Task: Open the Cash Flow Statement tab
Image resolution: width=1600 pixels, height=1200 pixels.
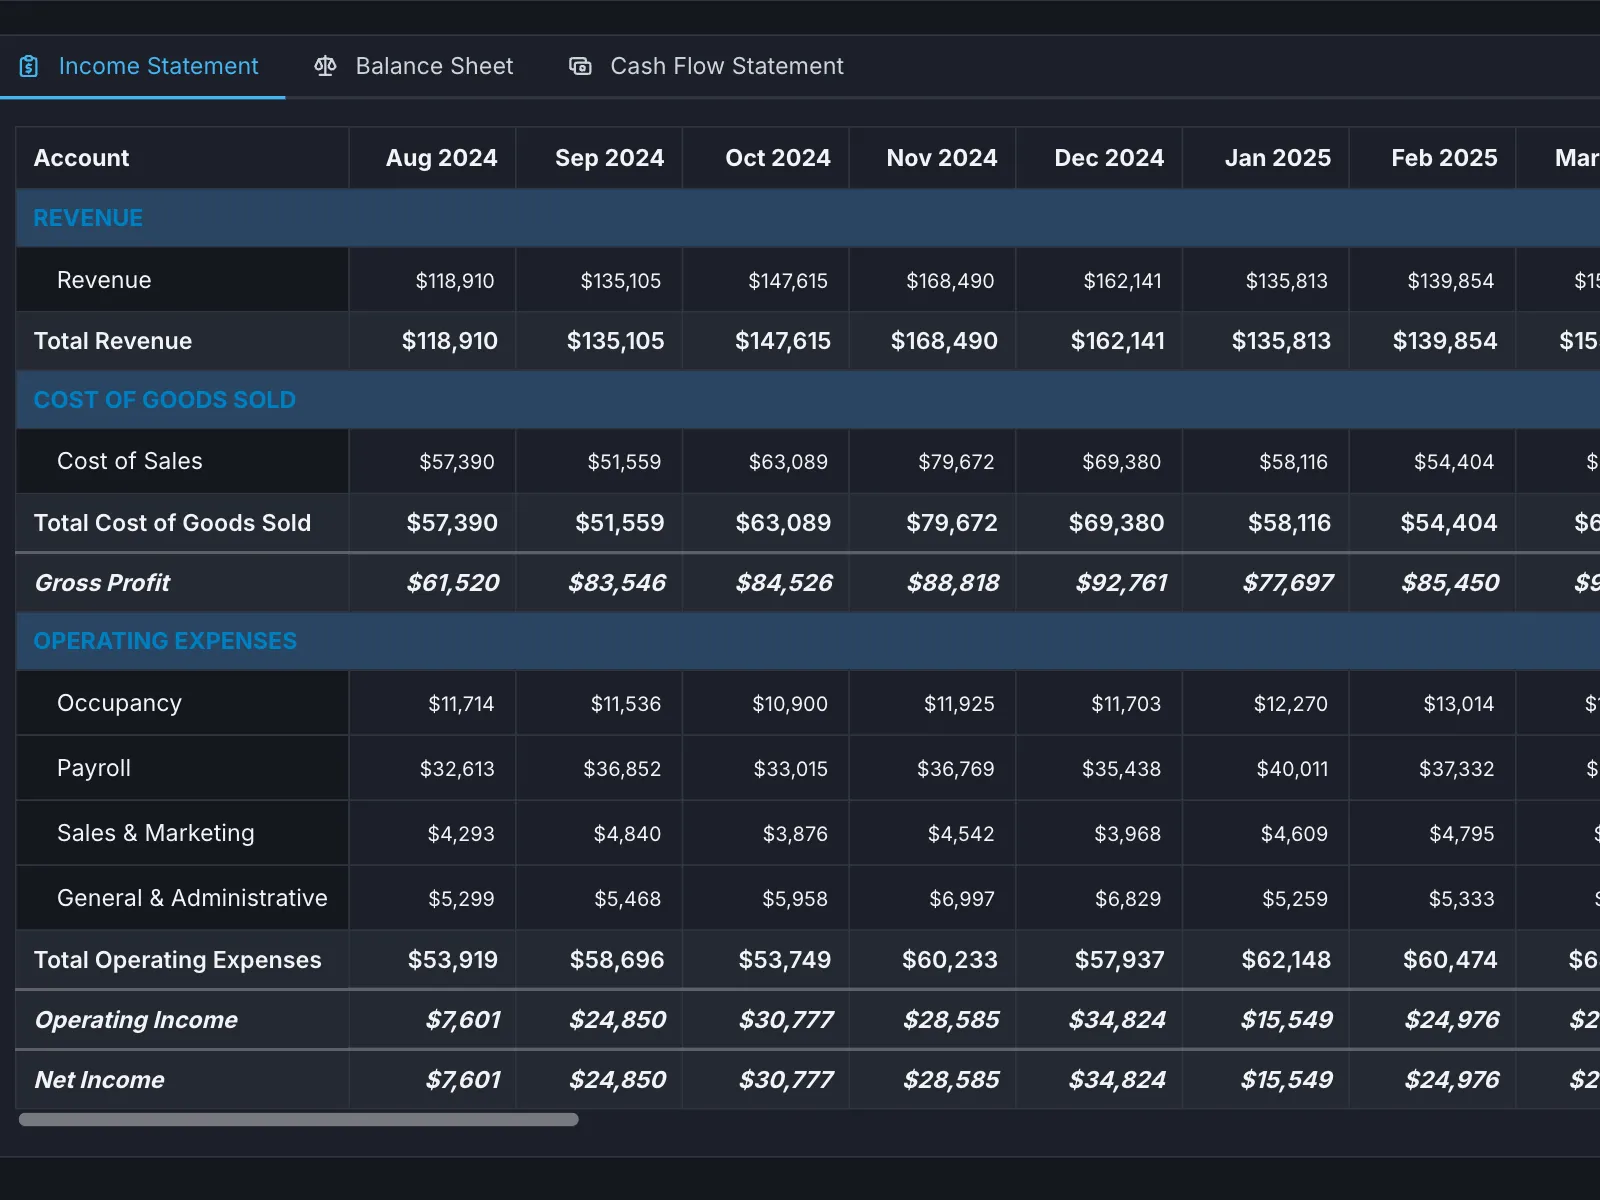Action: [x=706, y=66]
